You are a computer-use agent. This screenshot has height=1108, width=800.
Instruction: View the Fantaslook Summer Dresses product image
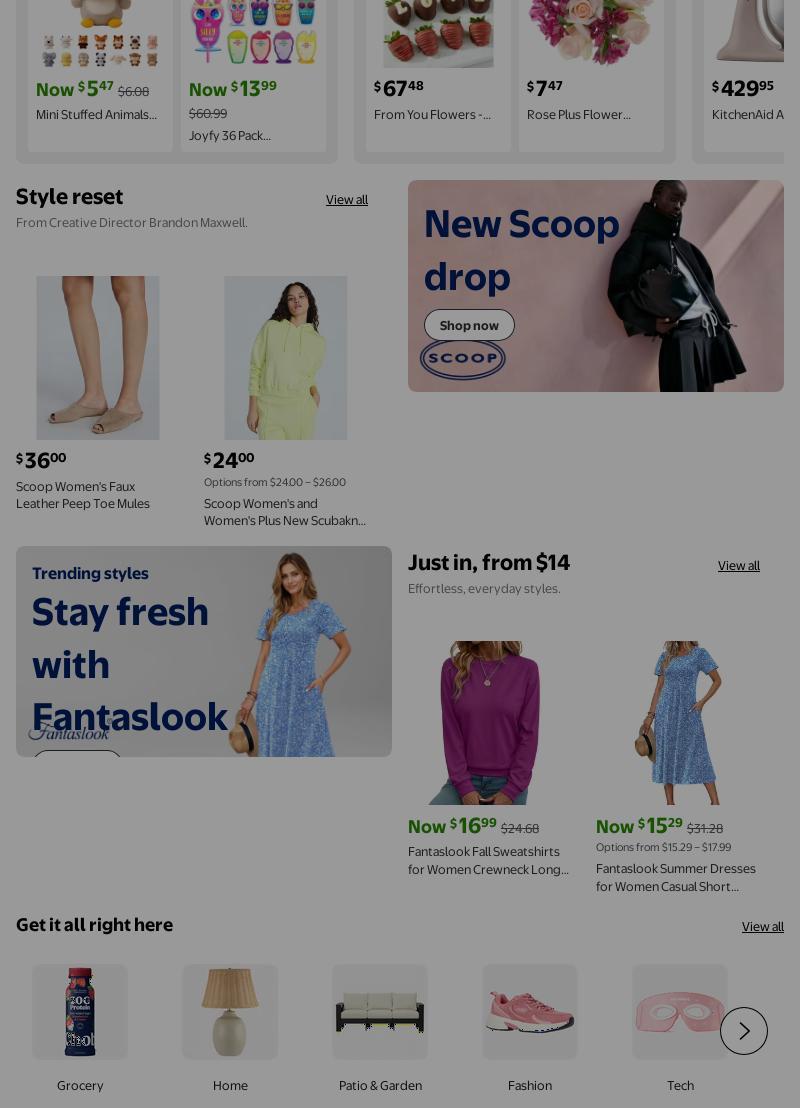(x=677, y=723)
